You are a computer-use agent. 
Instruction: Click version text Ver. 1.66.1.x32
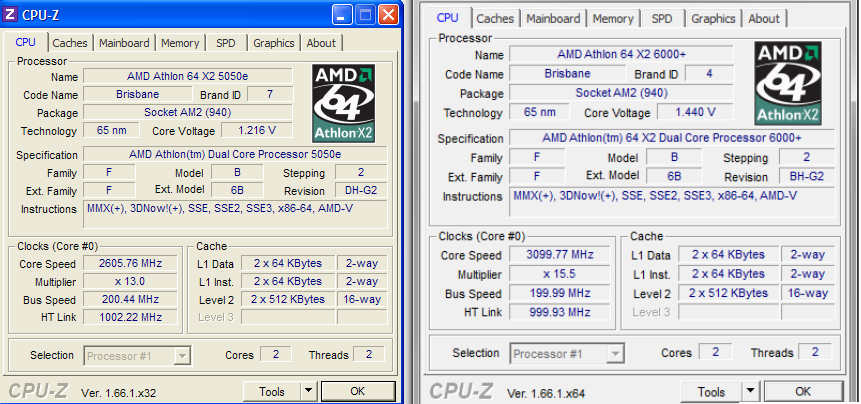pos(119,392)
